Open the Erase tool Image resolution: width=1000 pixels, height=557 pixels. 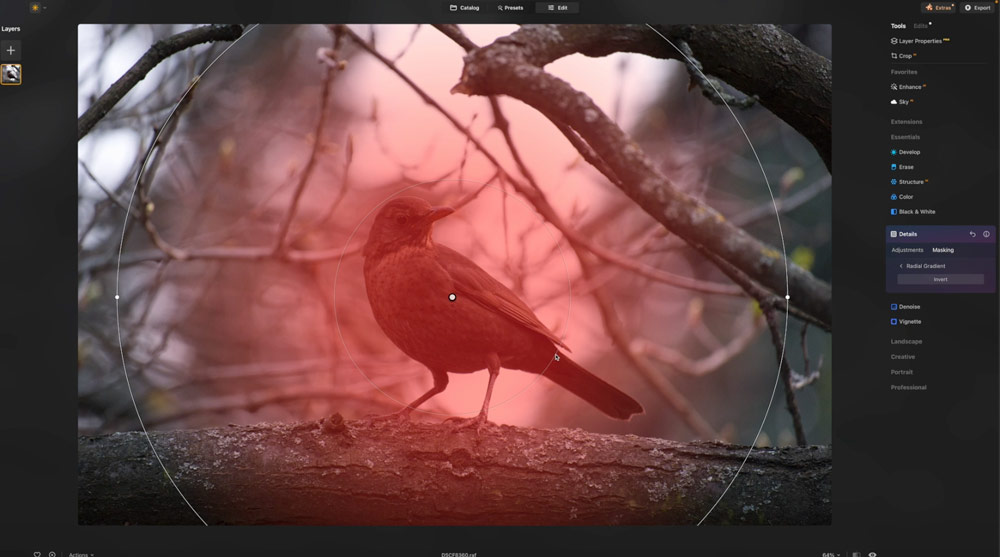[x=902, y=167]
